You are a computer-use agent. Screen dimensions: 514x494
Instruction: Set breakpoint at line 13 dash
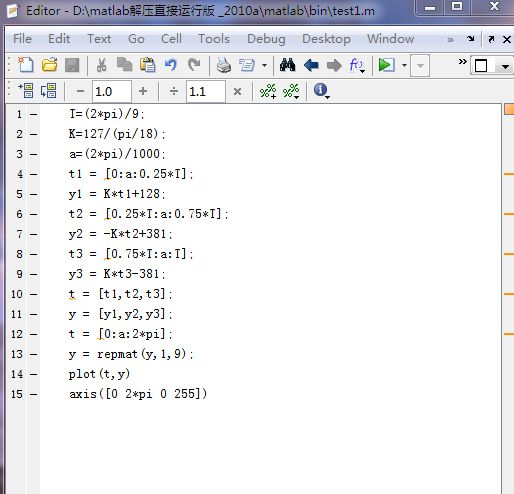(33, 354)
